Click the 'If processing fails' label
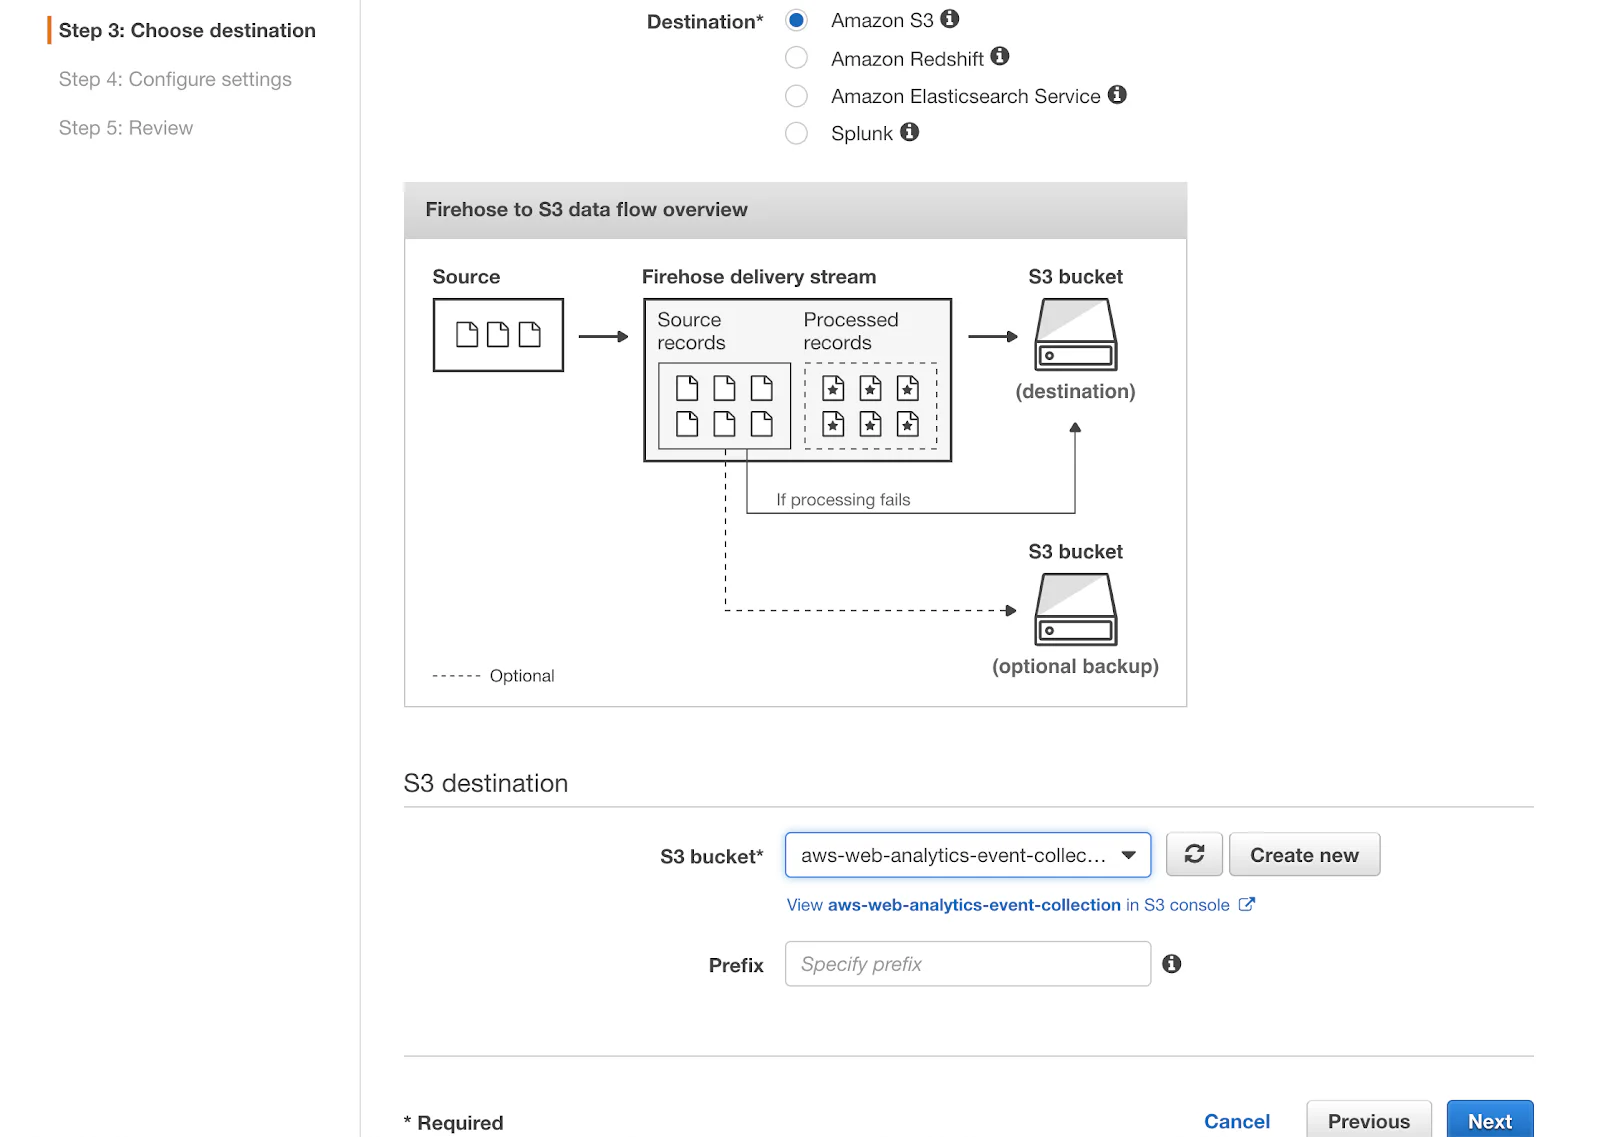 pos(843,500)
